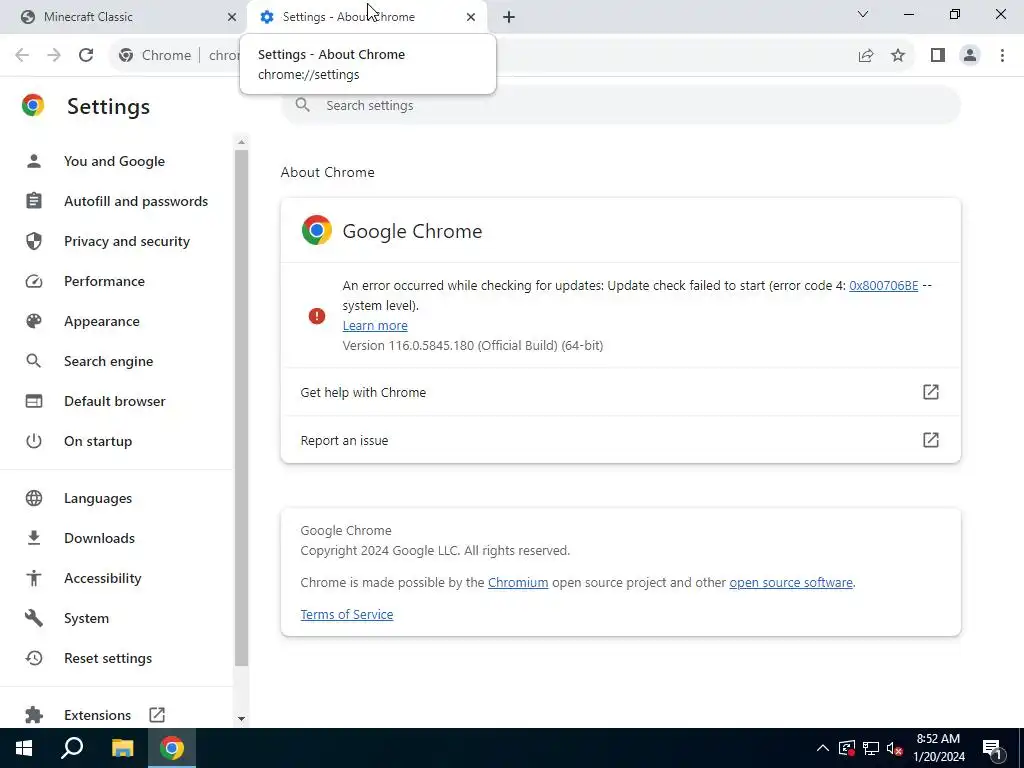Click the sidebar scrollbar up arrow
The height and width of the screenshot is (768, 1024).
(x=241, y=142)
